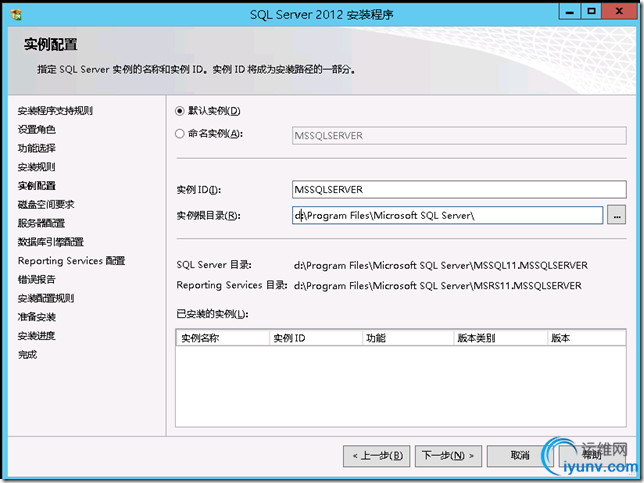644x483 pixels.
Task: Select the Reporting Services 配置 step
Action: (x=71, y=261)
